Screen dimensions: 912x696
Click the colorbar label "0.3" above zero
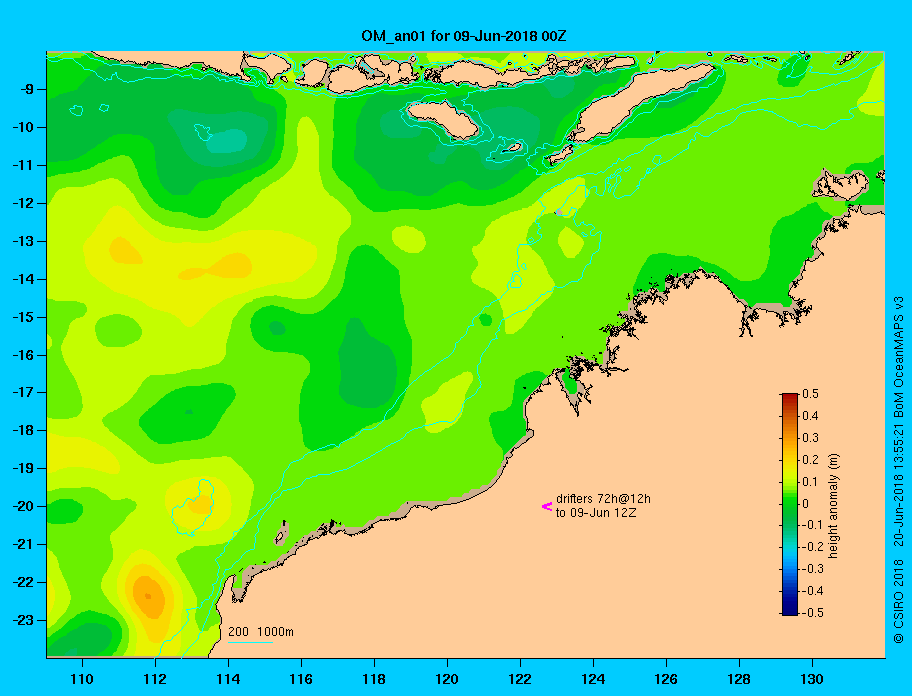pyautogui.click(x=810, y=438)
